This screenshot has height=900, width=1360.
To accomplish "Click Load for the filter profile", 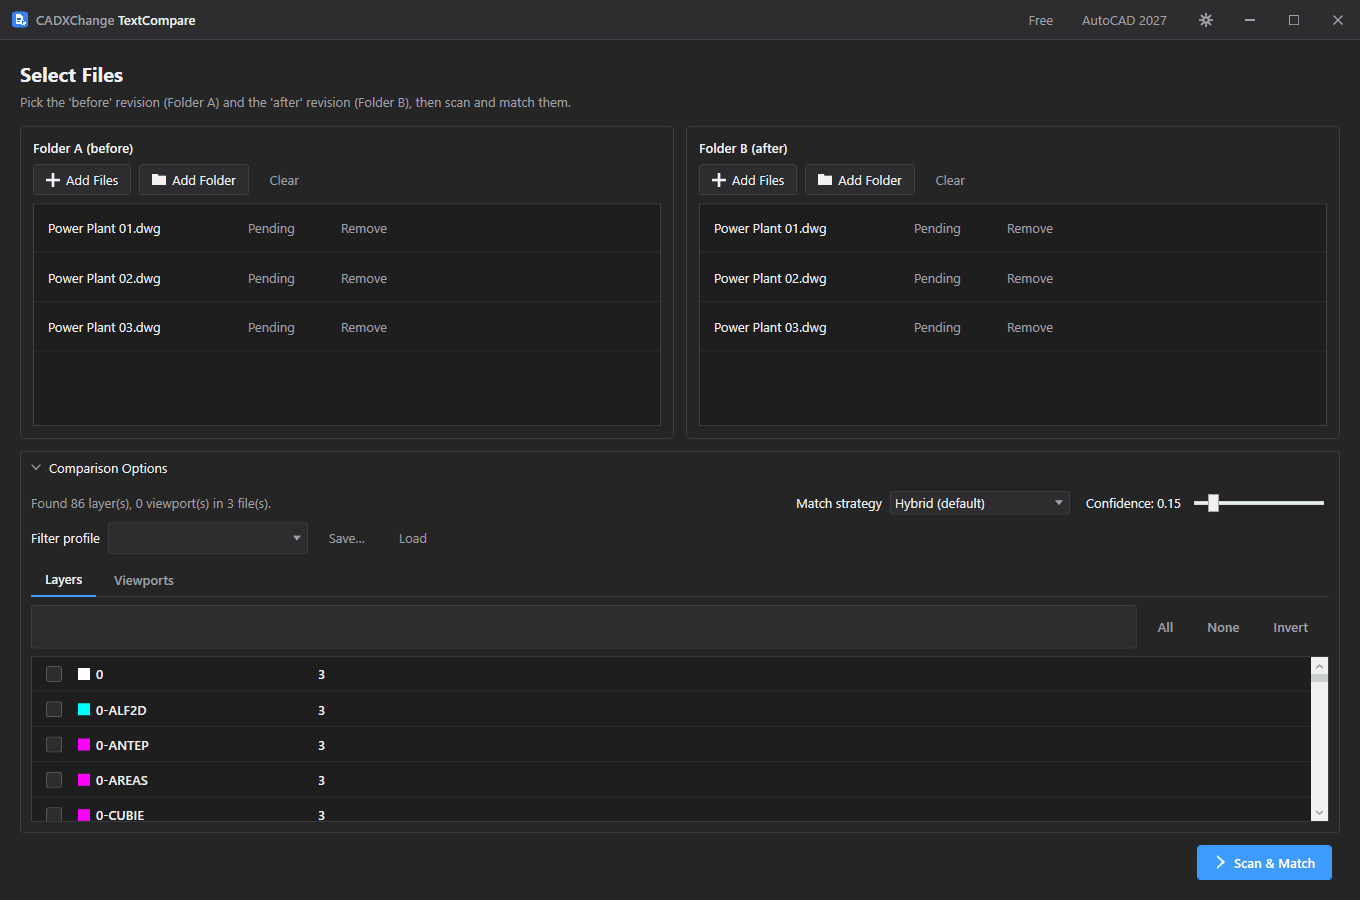I will [x=413, y=538].
